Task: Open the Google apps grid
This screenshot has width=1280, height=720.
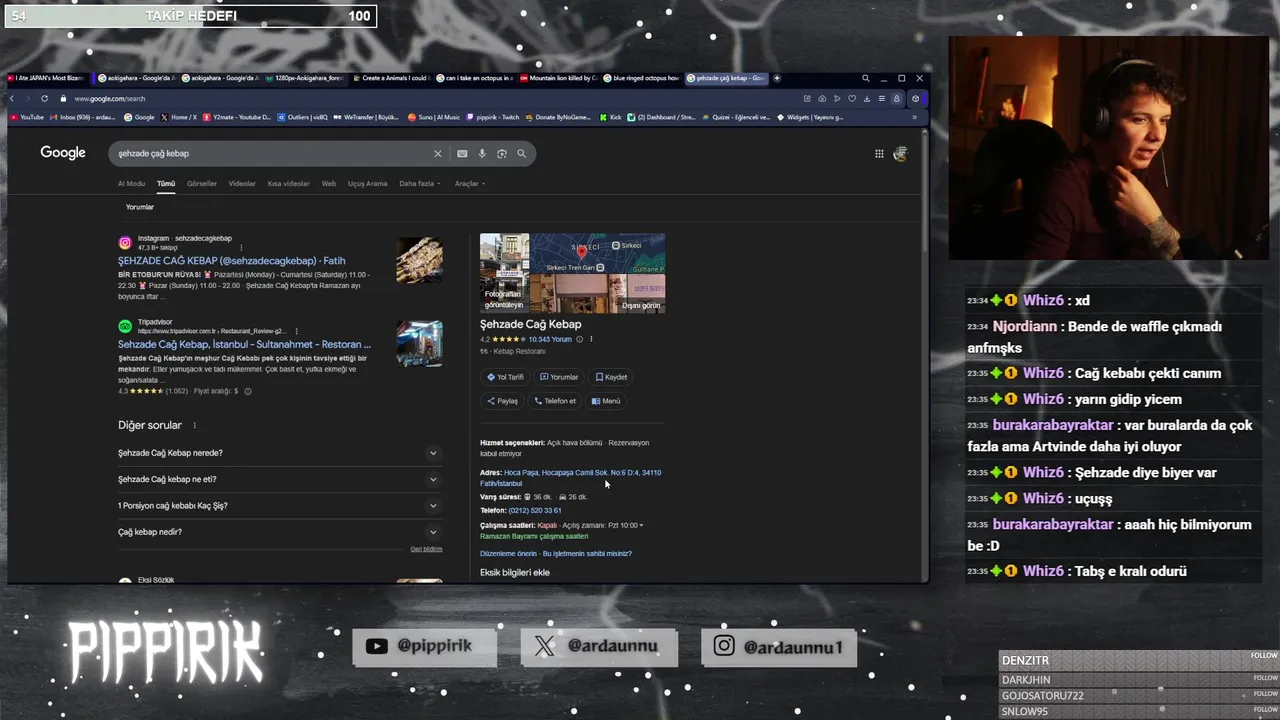Action: [x=879, y=153]
